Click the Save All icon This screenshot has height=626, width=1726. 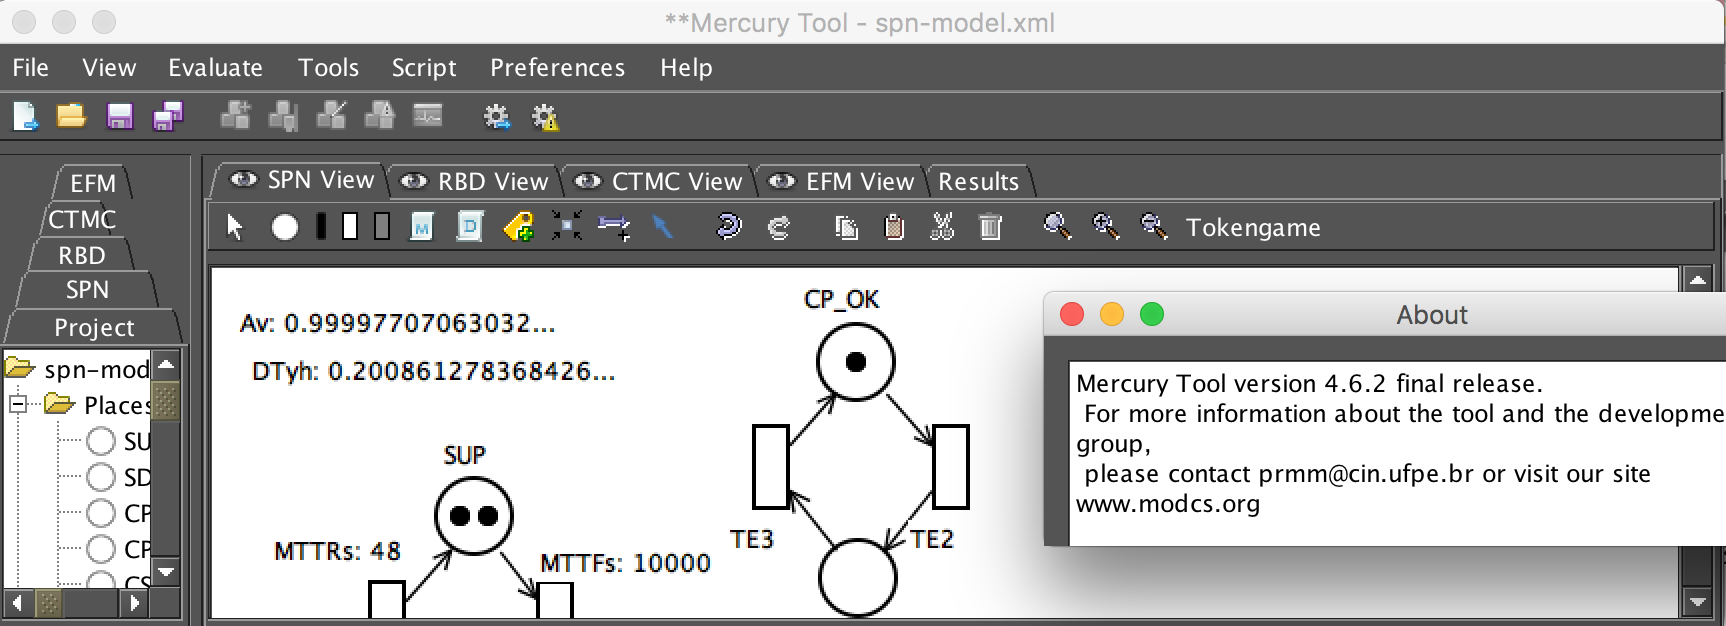pyautogui.click(x=168, y=117)
